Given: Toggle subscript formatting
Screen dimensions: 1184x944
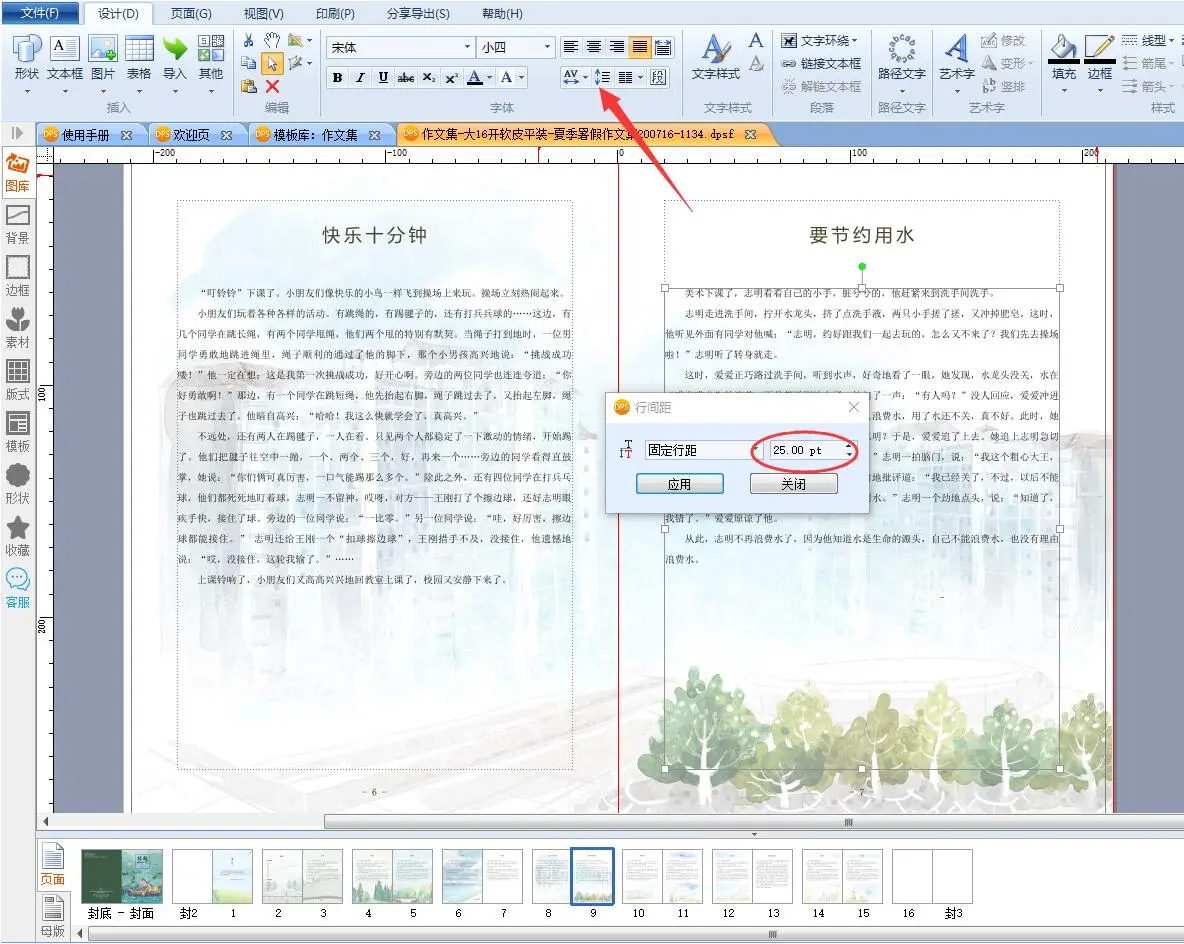Looking at the screenshot, I should [428, 77].
